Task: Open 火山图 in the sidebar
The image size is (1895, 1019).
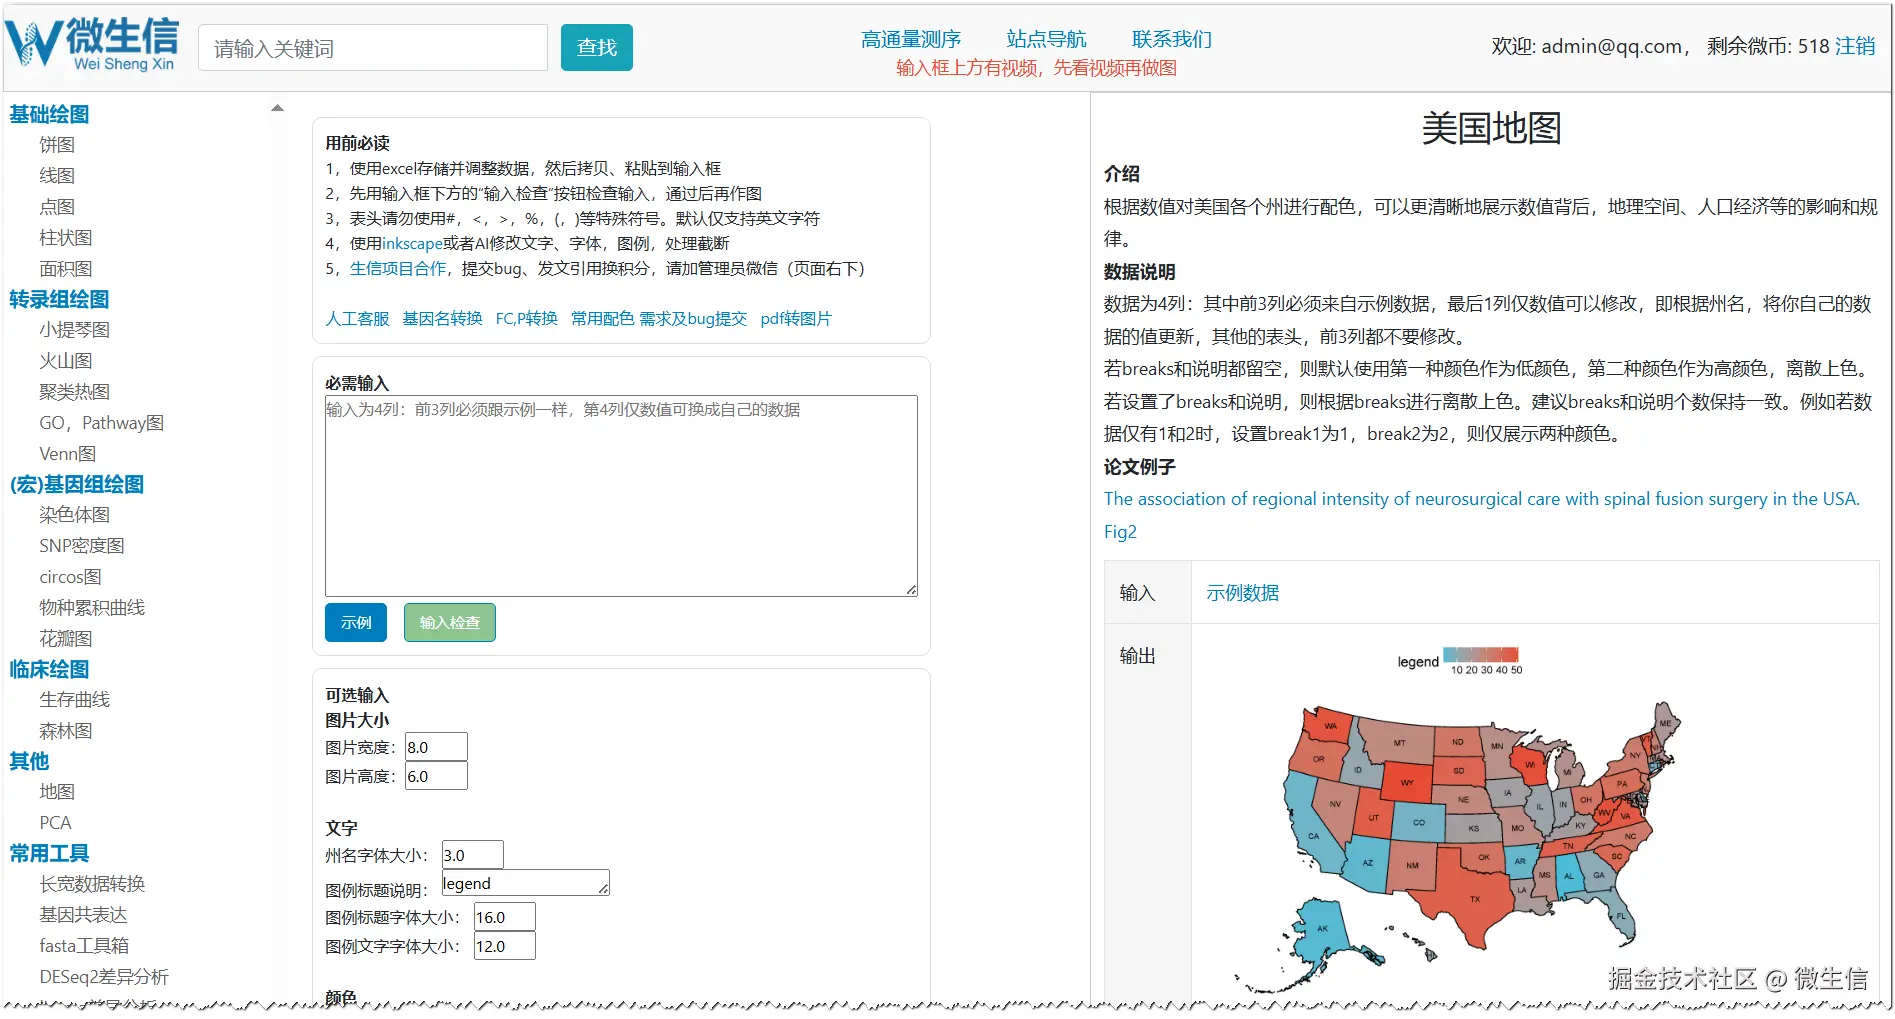Action: click(66, 361)
